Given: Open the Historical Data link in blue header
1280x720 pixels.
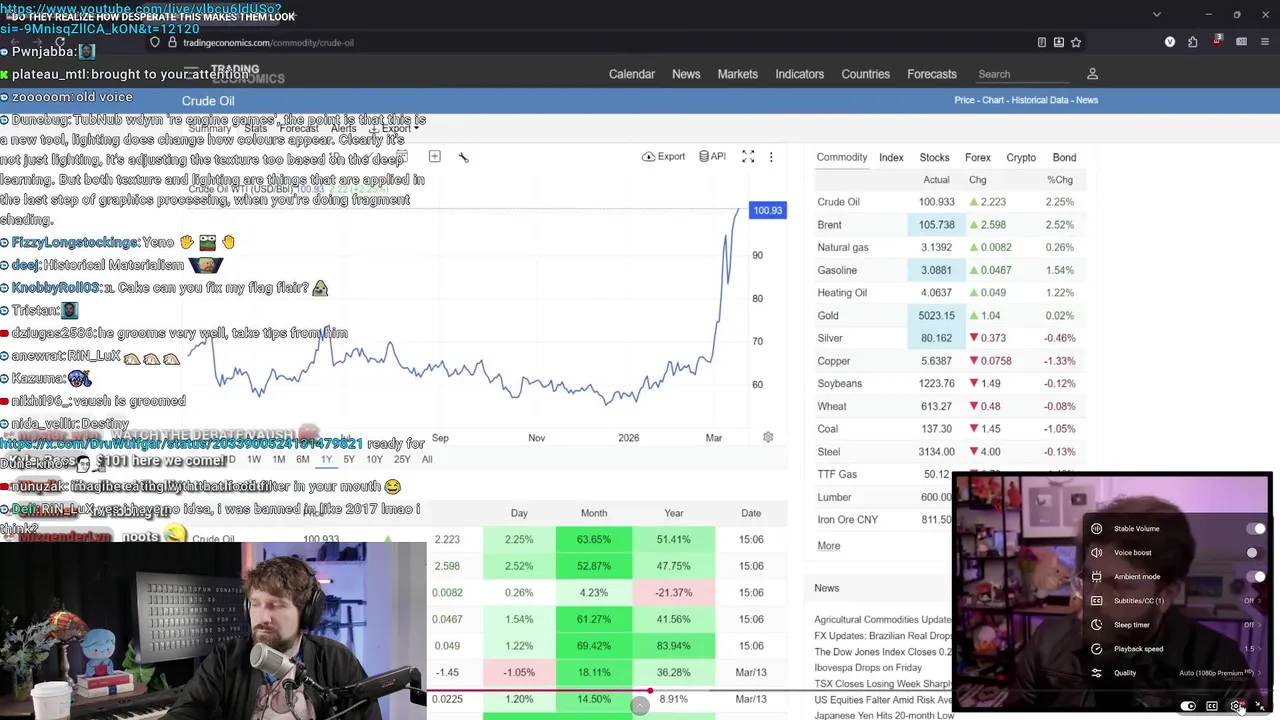Looking at the screenshot, I should (x=1040, y=100).
